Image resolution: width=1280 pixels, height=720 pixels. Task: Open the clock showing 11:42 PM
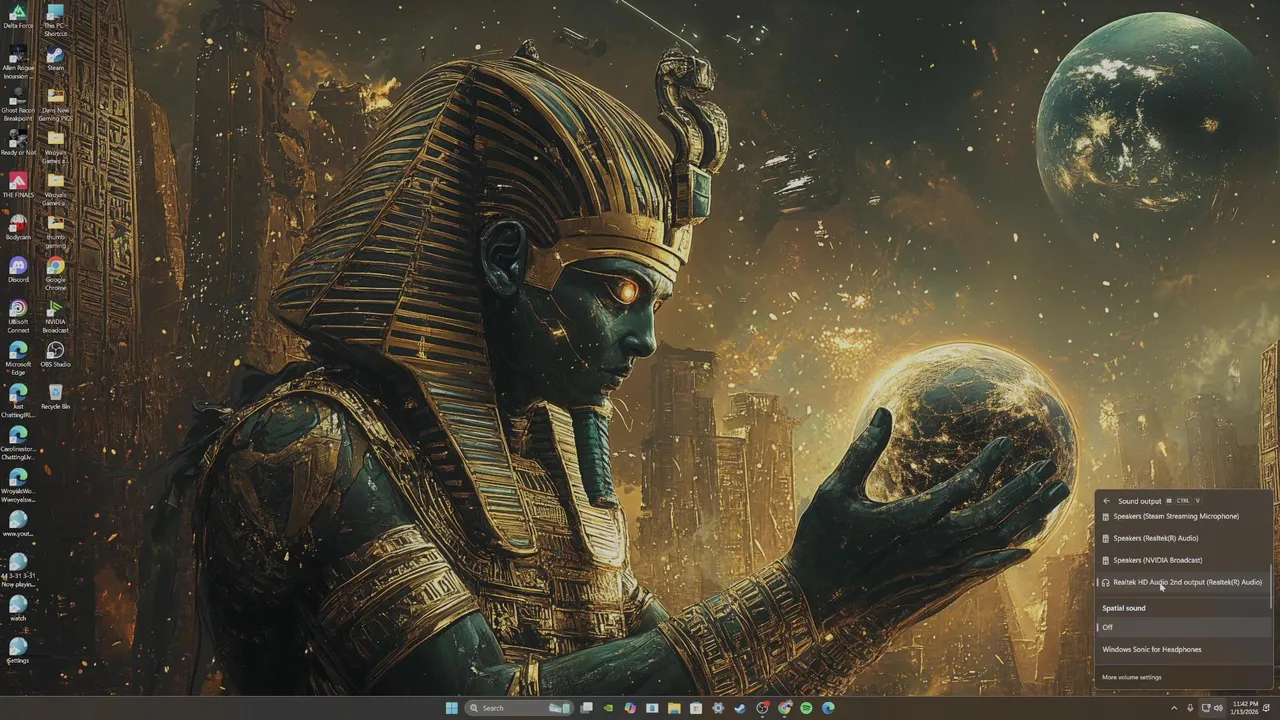click(1246, 708)
